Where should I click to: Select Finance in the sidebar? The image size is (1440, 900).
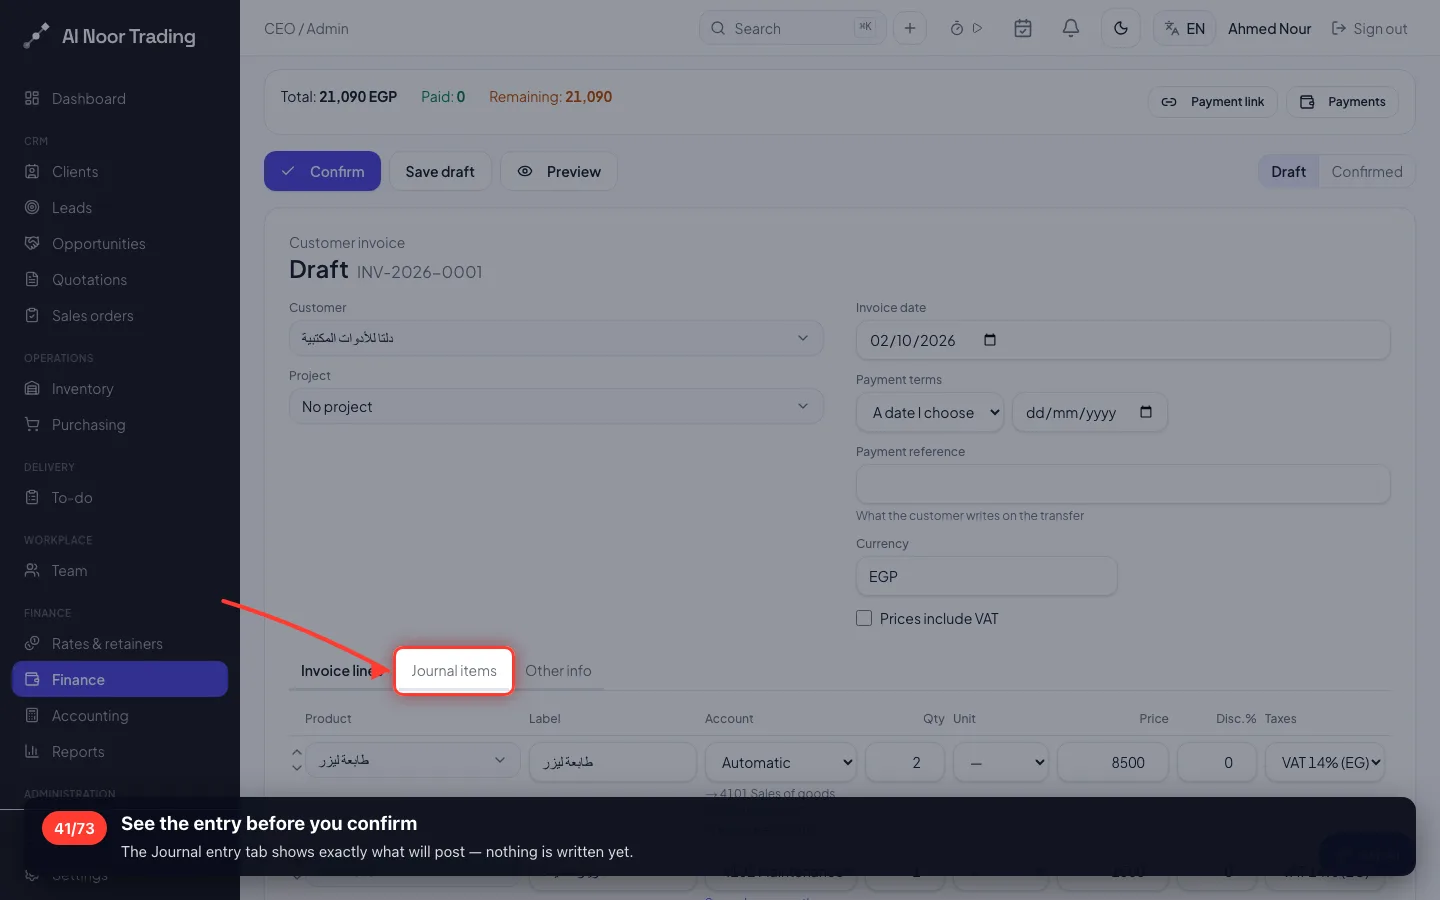tap(120, 679)
